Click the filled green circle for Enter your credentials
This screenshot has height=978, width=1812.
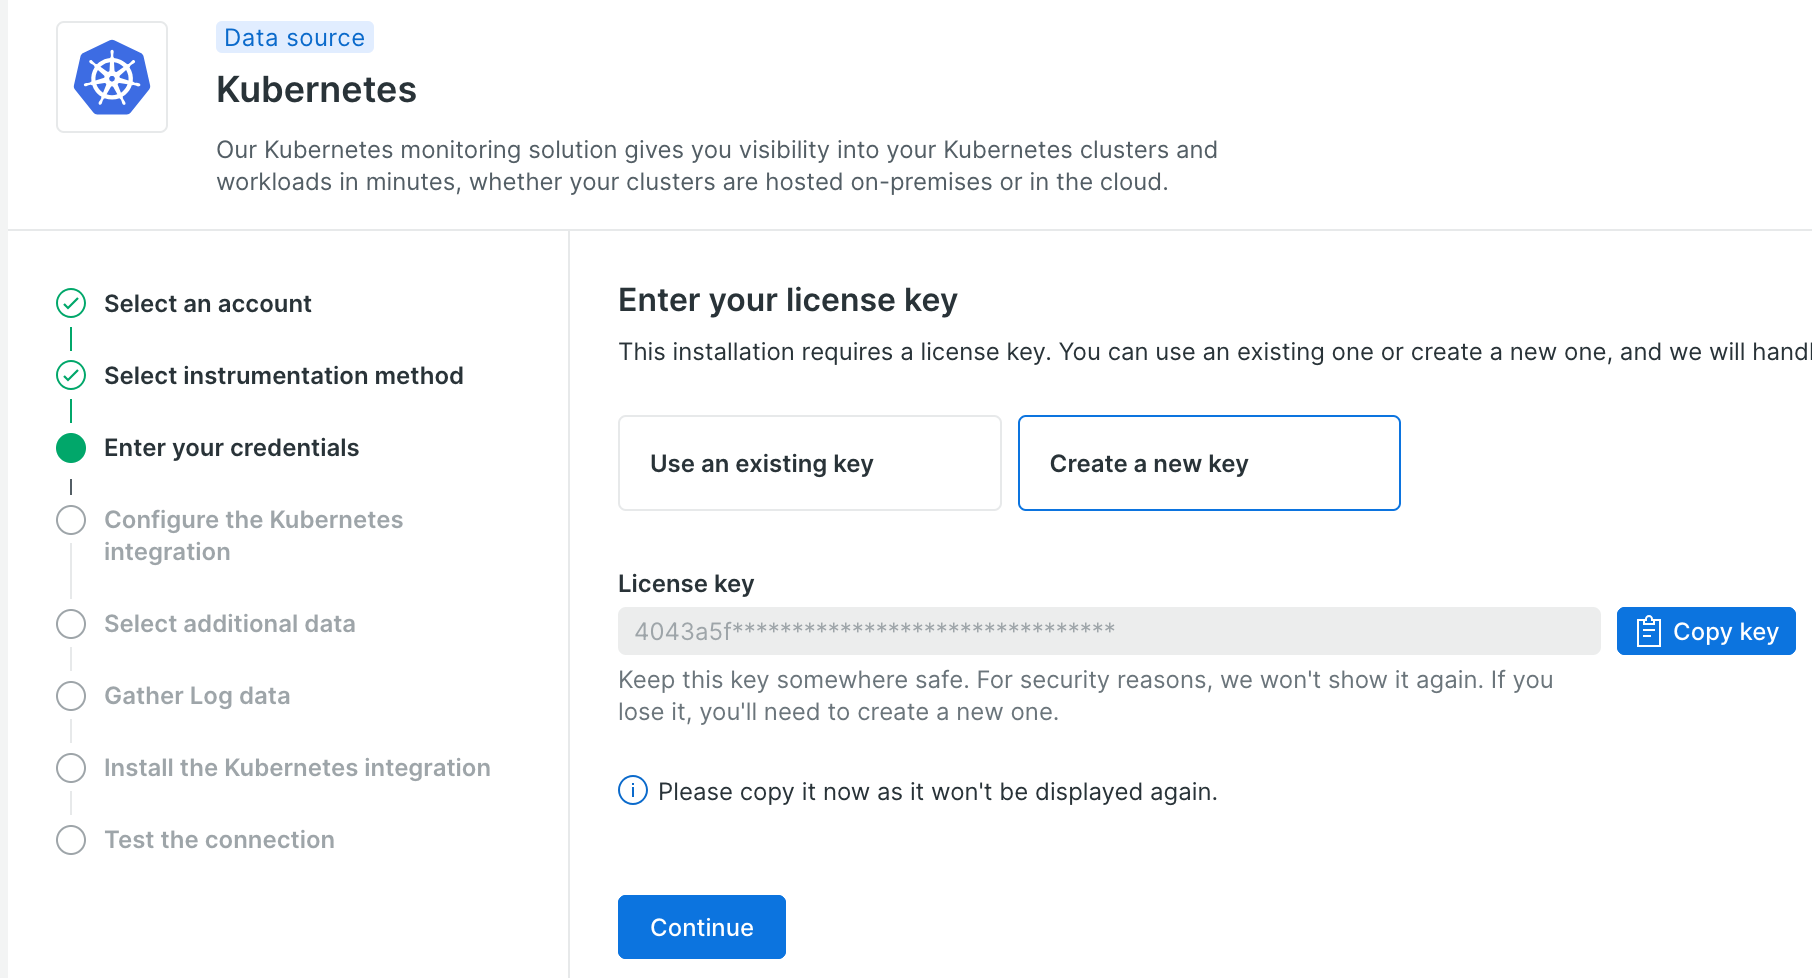[71, 448]
